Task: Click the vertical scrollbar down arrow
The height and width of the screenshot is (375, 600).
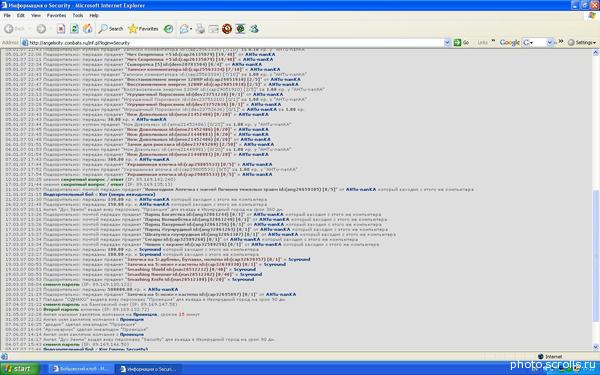Action: tap(596, 347)
